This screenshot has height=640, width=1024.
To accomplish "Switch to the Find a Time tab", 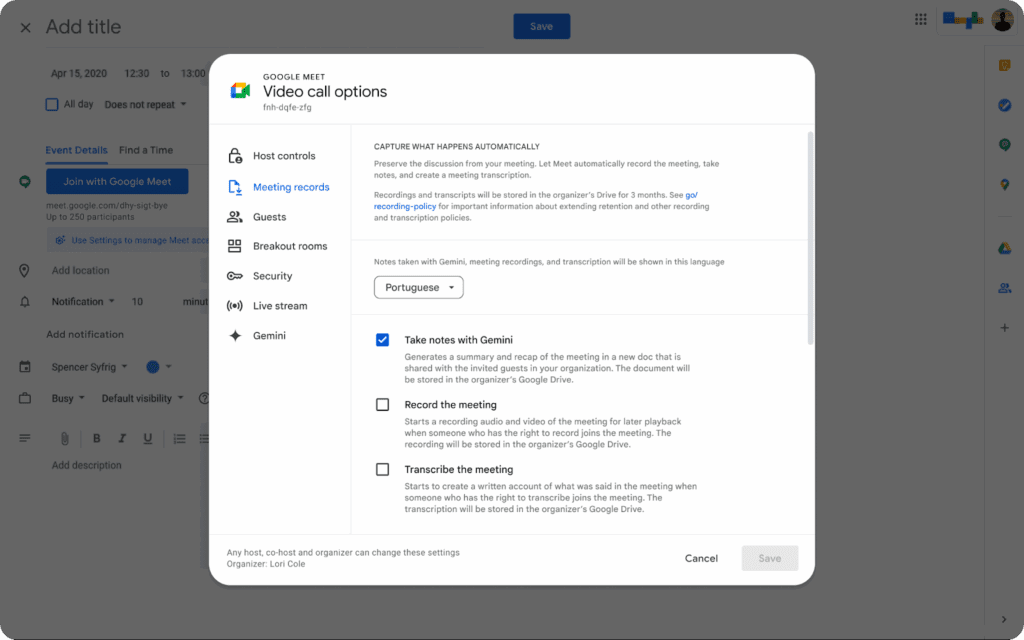I will [x=146, y=150].
